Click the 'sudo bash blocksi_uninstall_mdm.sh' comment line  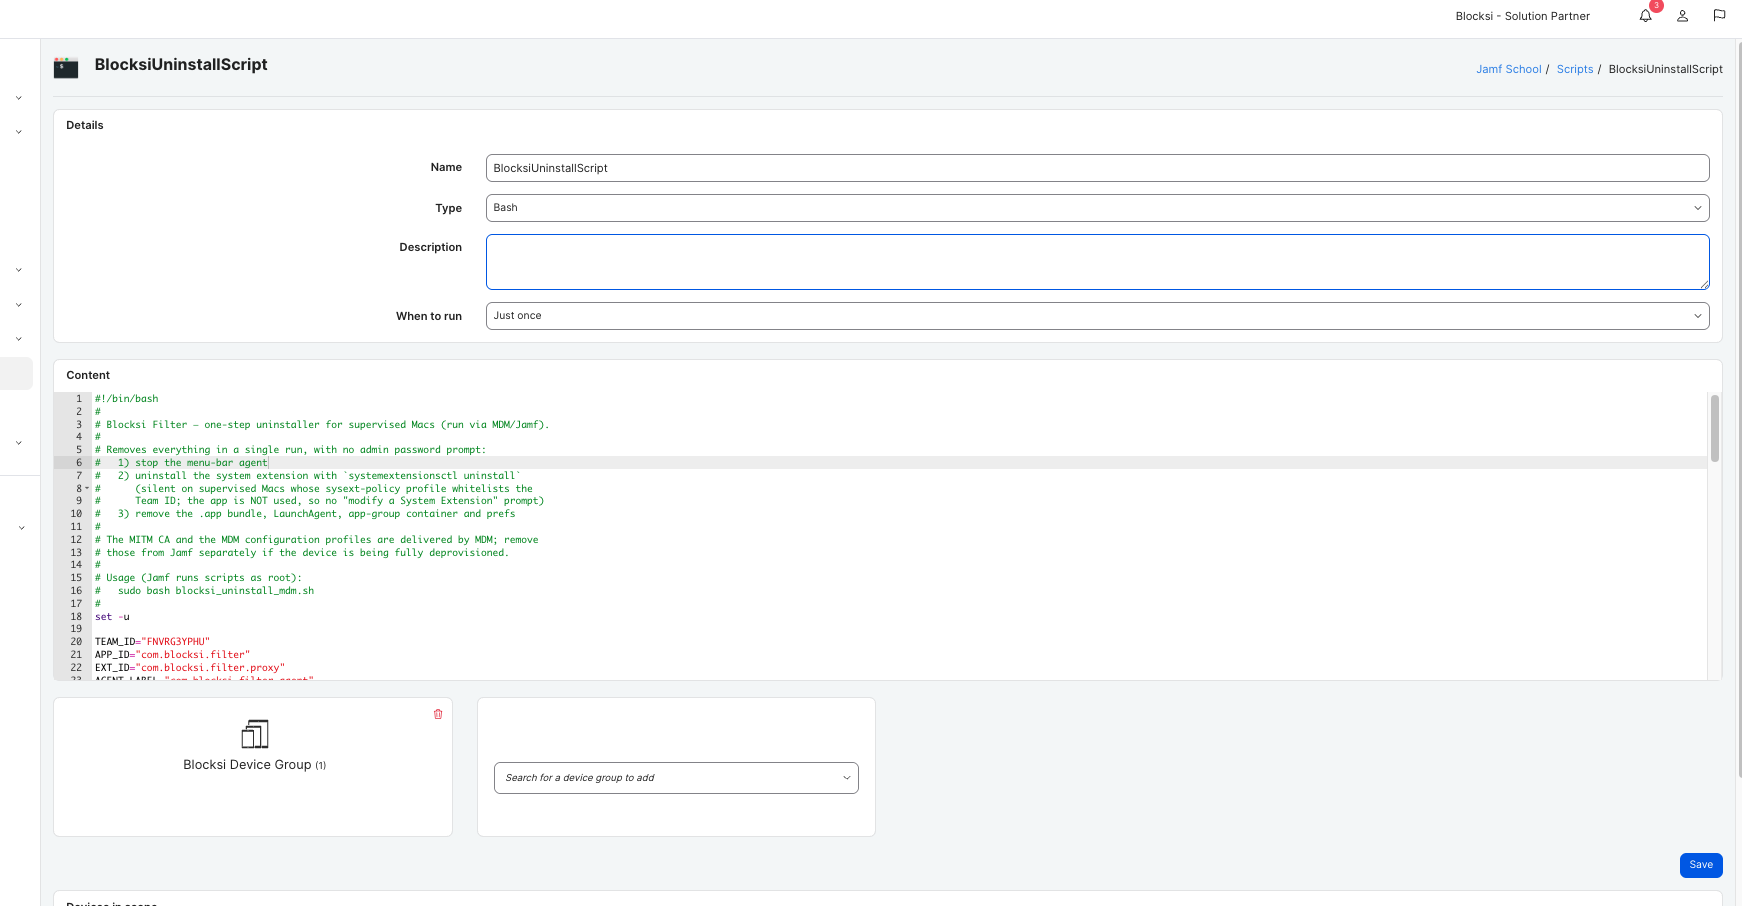coord(204,591)
